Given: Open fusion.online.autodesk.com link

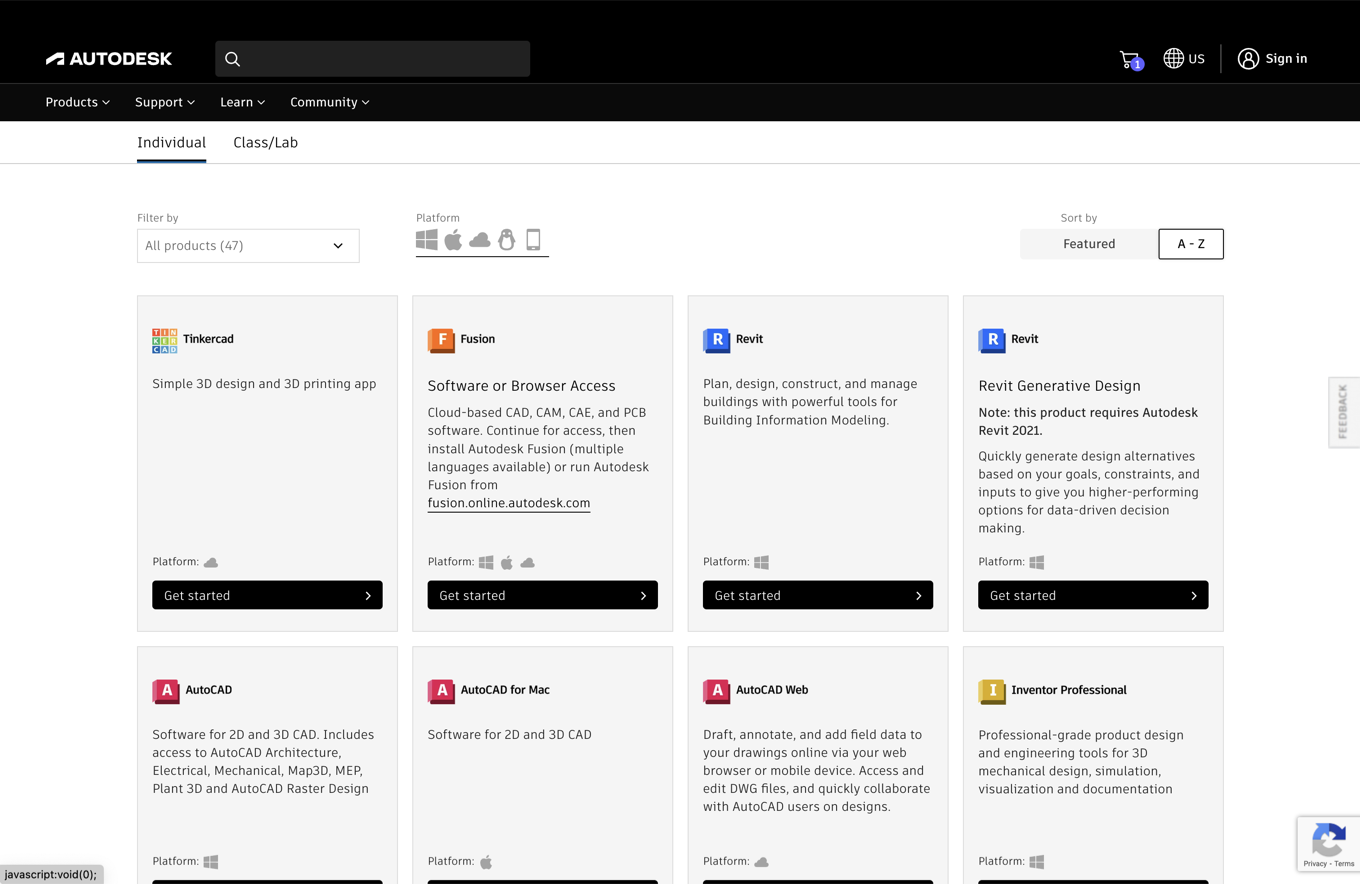Looking at the screenshot, I should click(509, 503).
